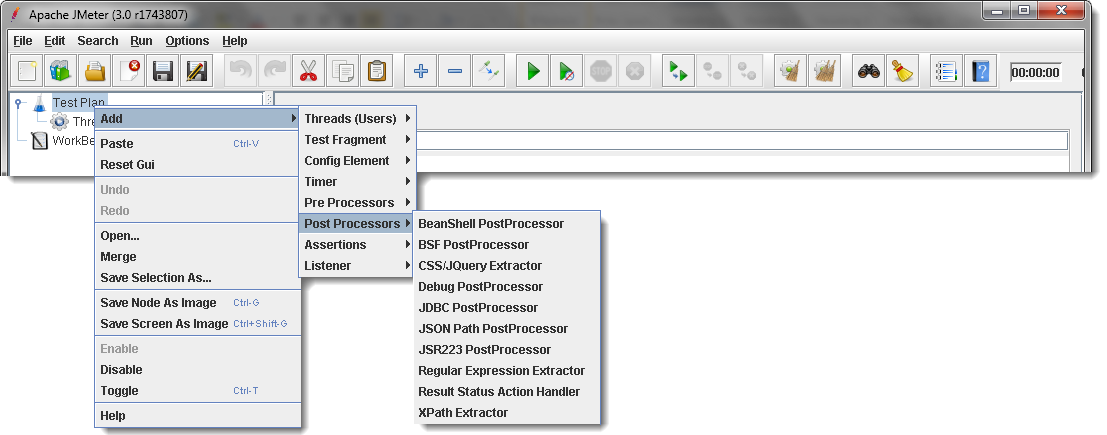Select Regular Expression Extractor
The image size is (1107, 435).
(x=506, y=371)
